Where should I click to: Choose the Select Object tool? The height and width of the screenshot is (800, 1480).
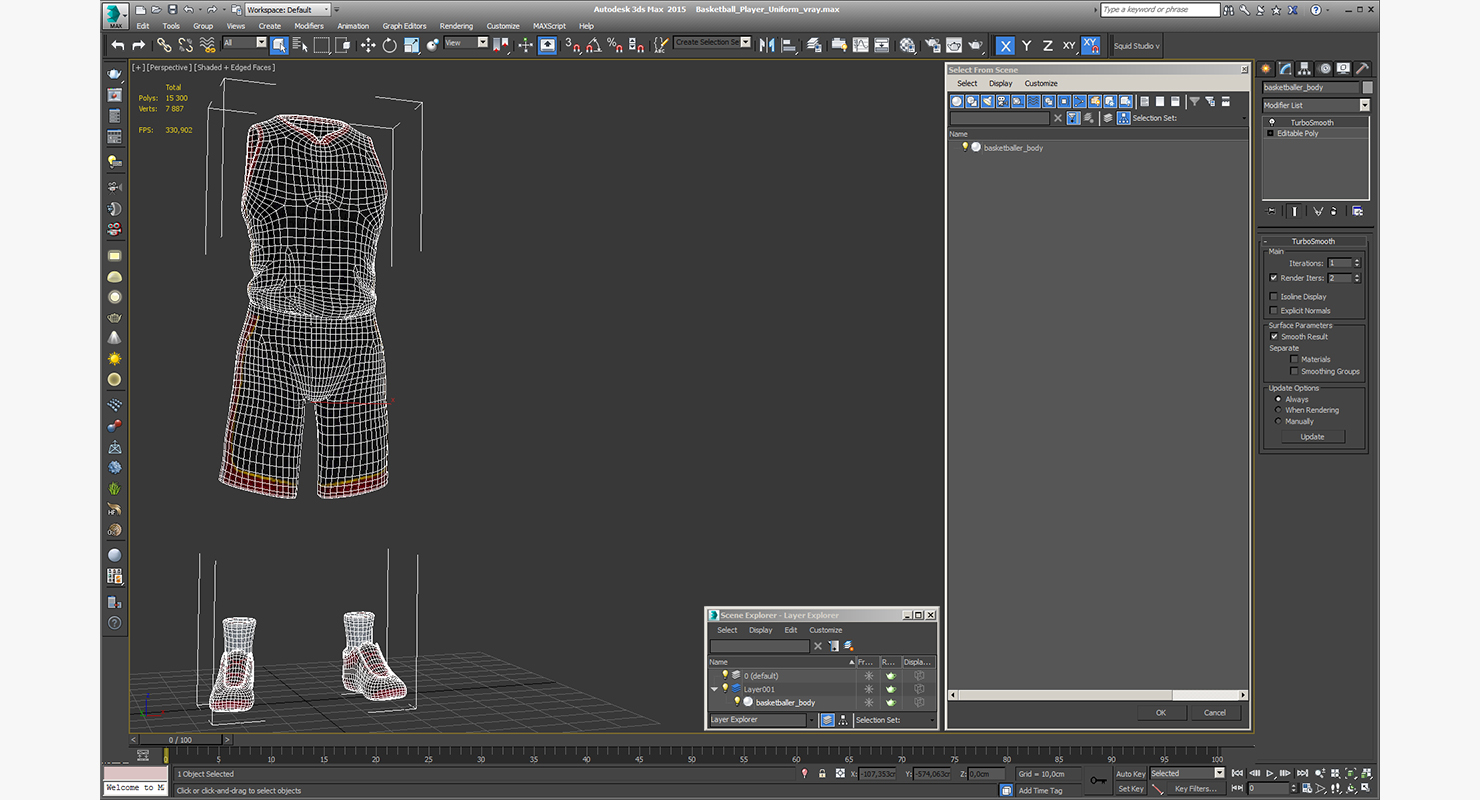click(x=279, y=45)
